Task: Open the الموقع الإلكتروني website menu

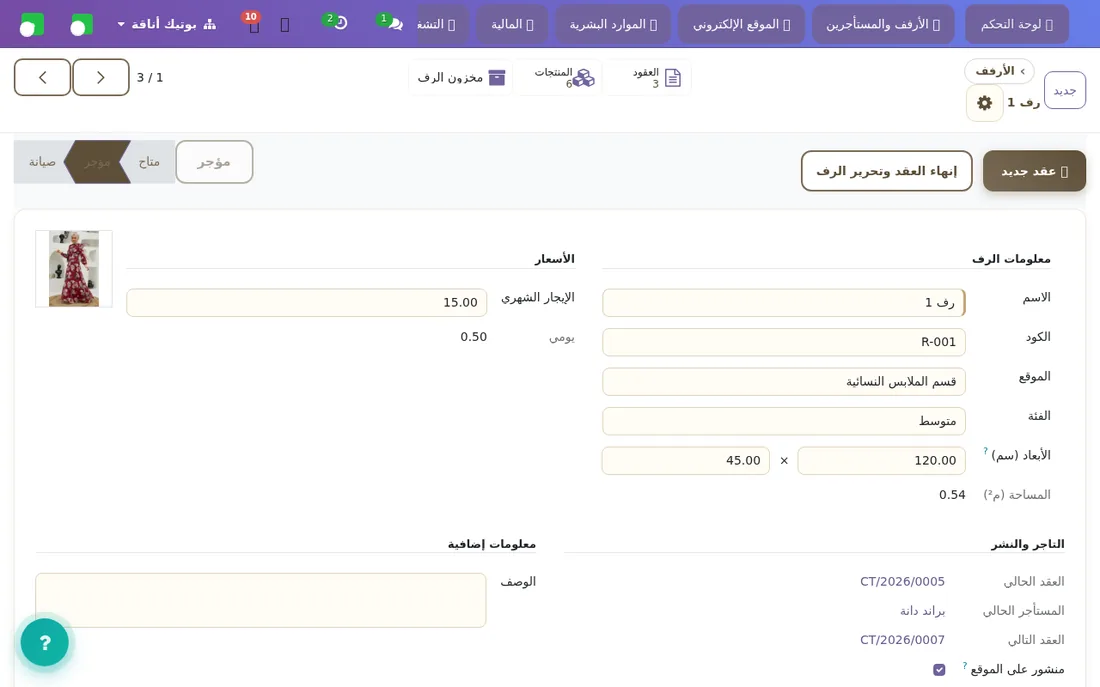Action: click(x=742, y=24)
